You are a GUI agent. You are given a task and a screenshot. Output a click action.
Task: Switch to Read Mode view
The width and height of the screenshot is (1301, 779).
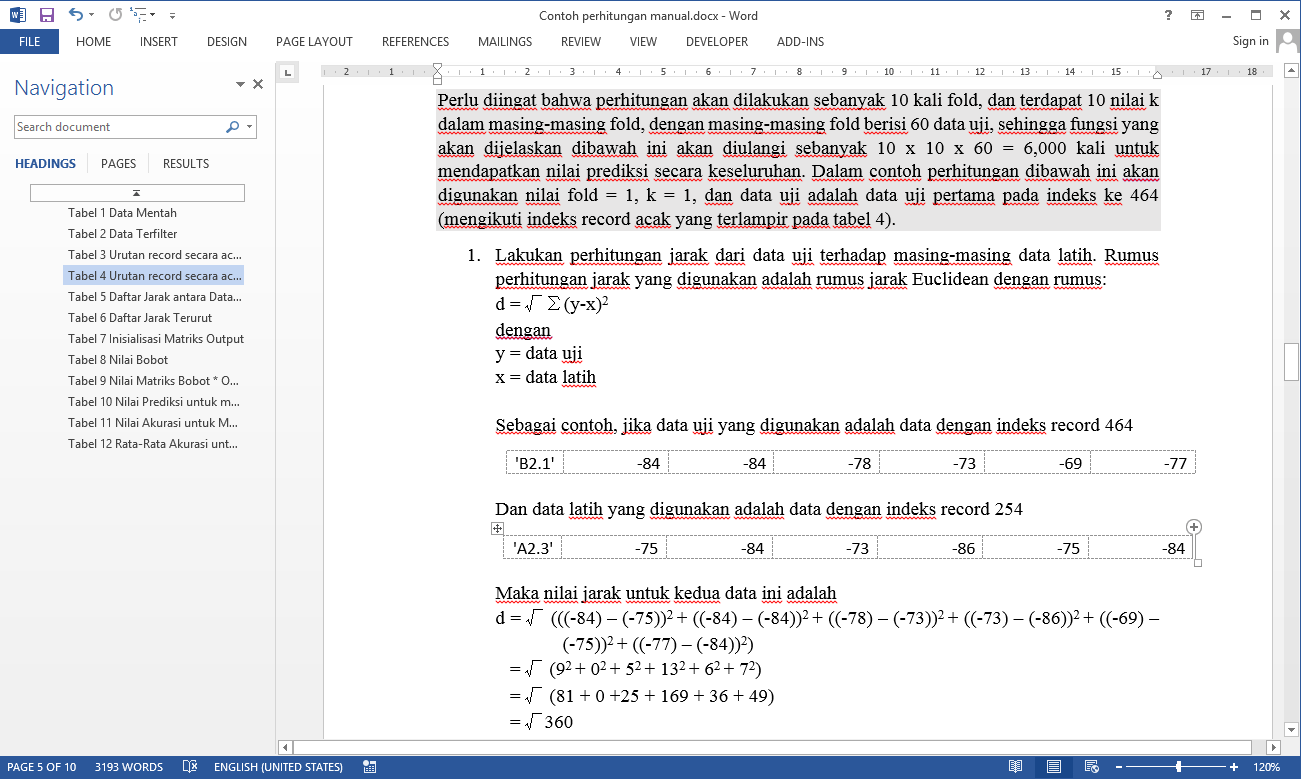coord(1015,767)
